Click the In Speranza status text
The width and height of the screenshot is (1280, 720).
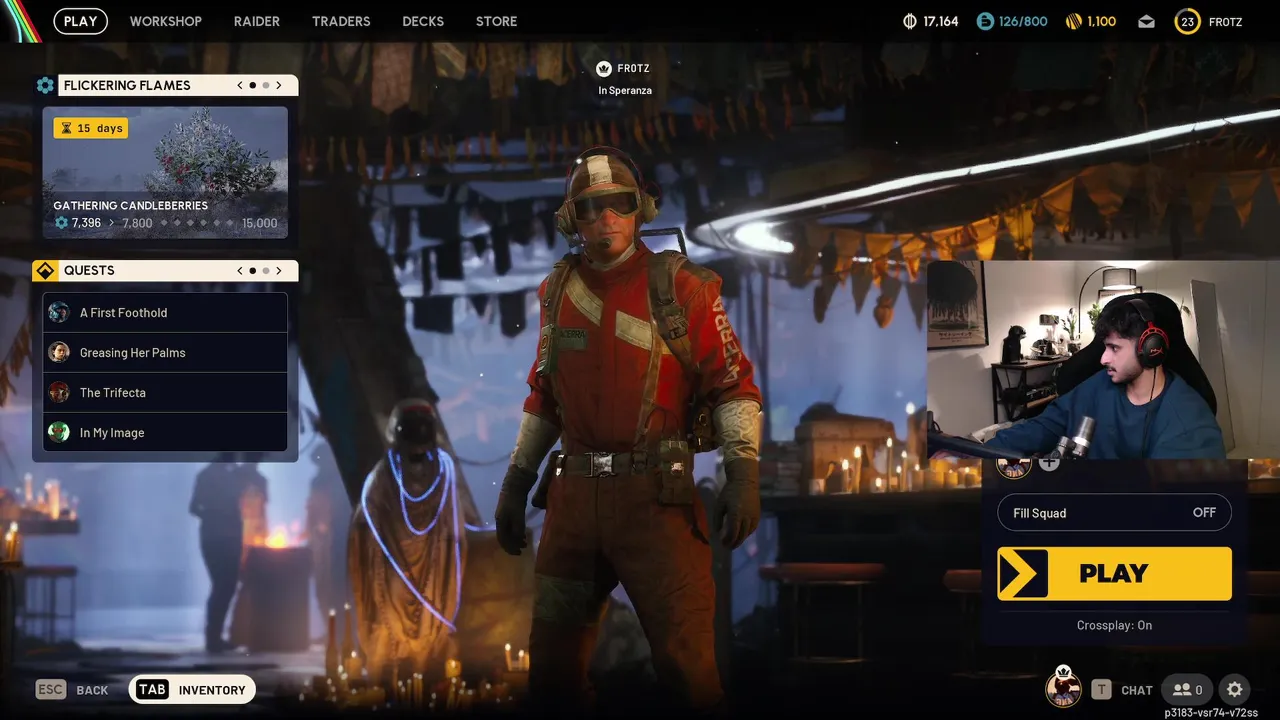click(625, 90)
